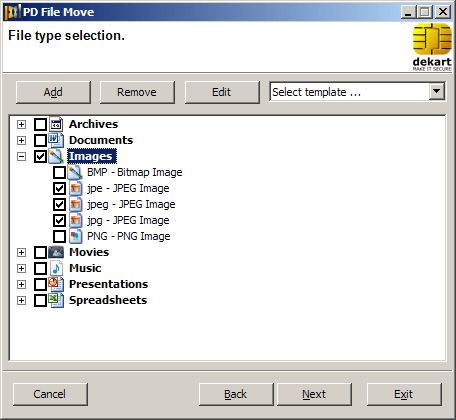Select the Movies label
456x420 pixels.
(x=89, y=252)
